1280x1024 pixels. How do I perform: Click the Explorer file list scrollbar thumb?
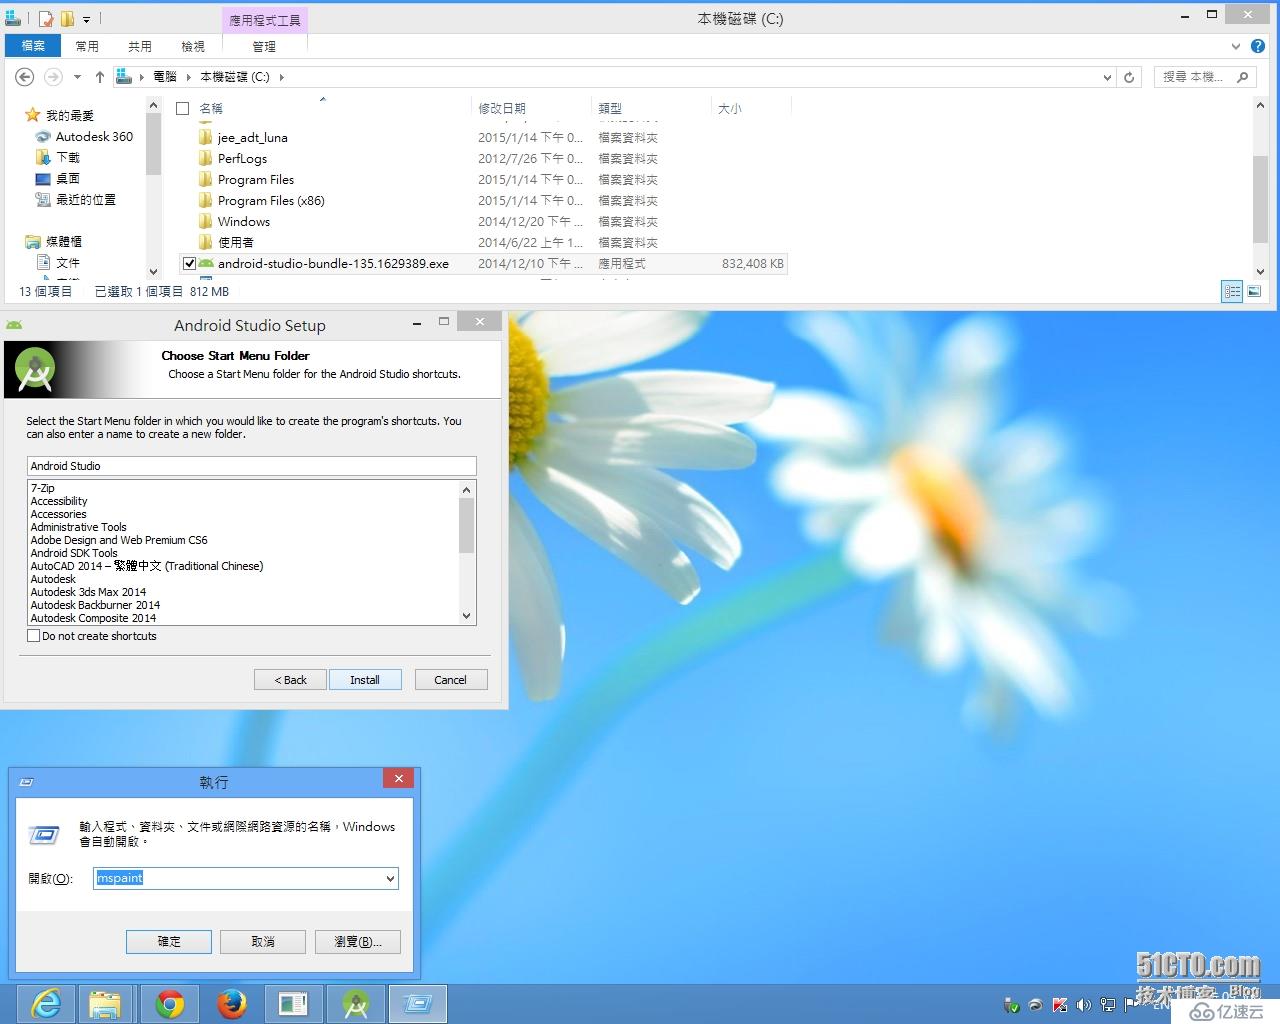[1260, 198]
